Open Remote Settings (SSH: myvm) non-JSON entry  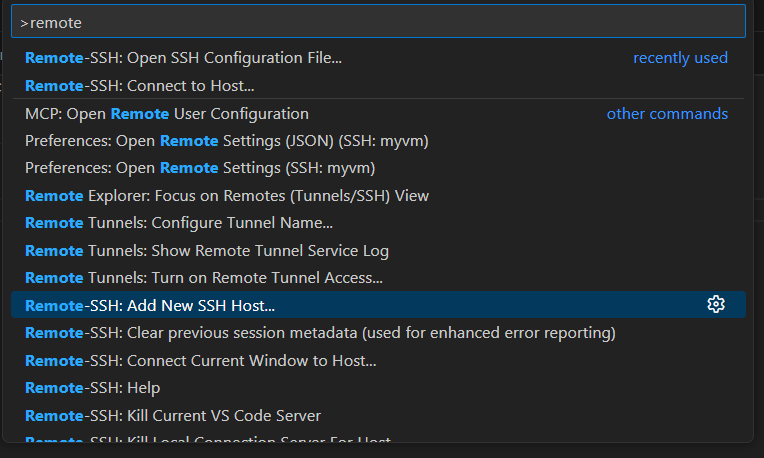pos(200,168)
